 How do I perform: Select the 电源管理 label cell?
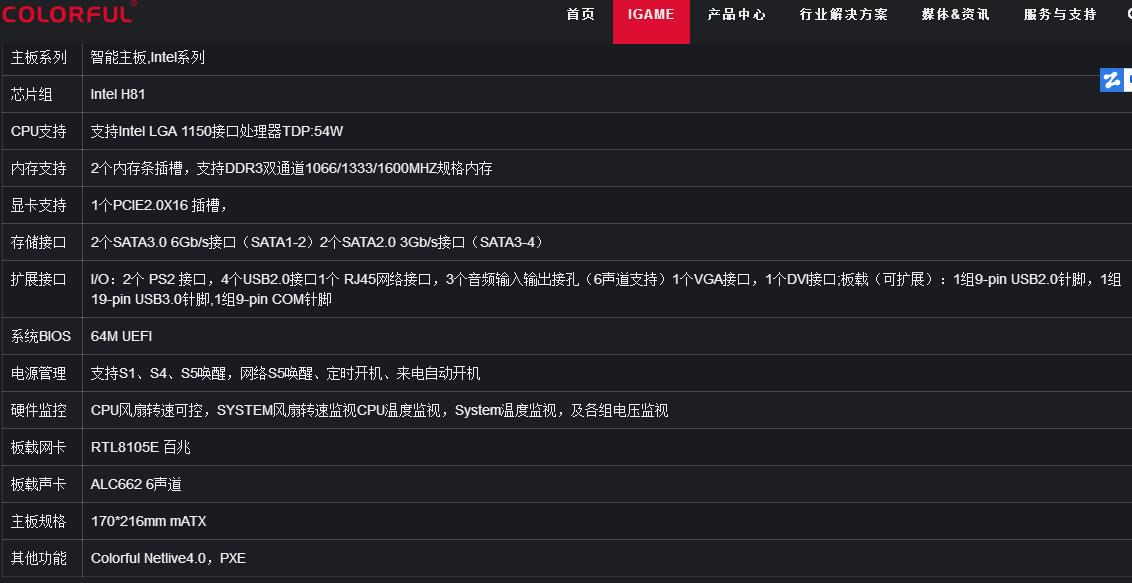41,373
